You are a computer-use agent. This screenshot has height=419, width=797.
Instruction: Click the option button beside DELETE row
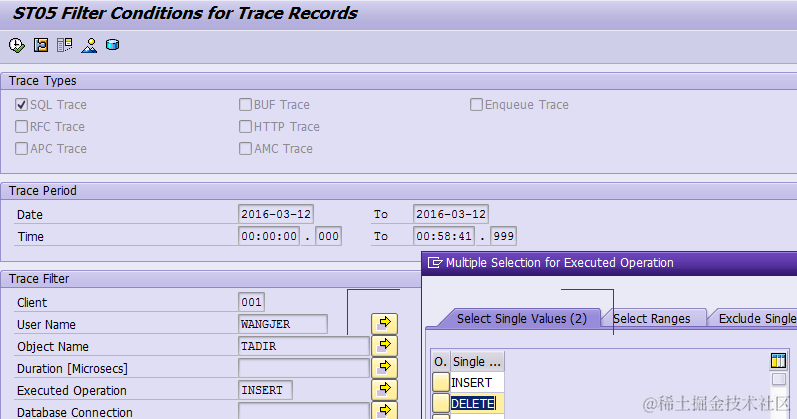tap(441, 403)
